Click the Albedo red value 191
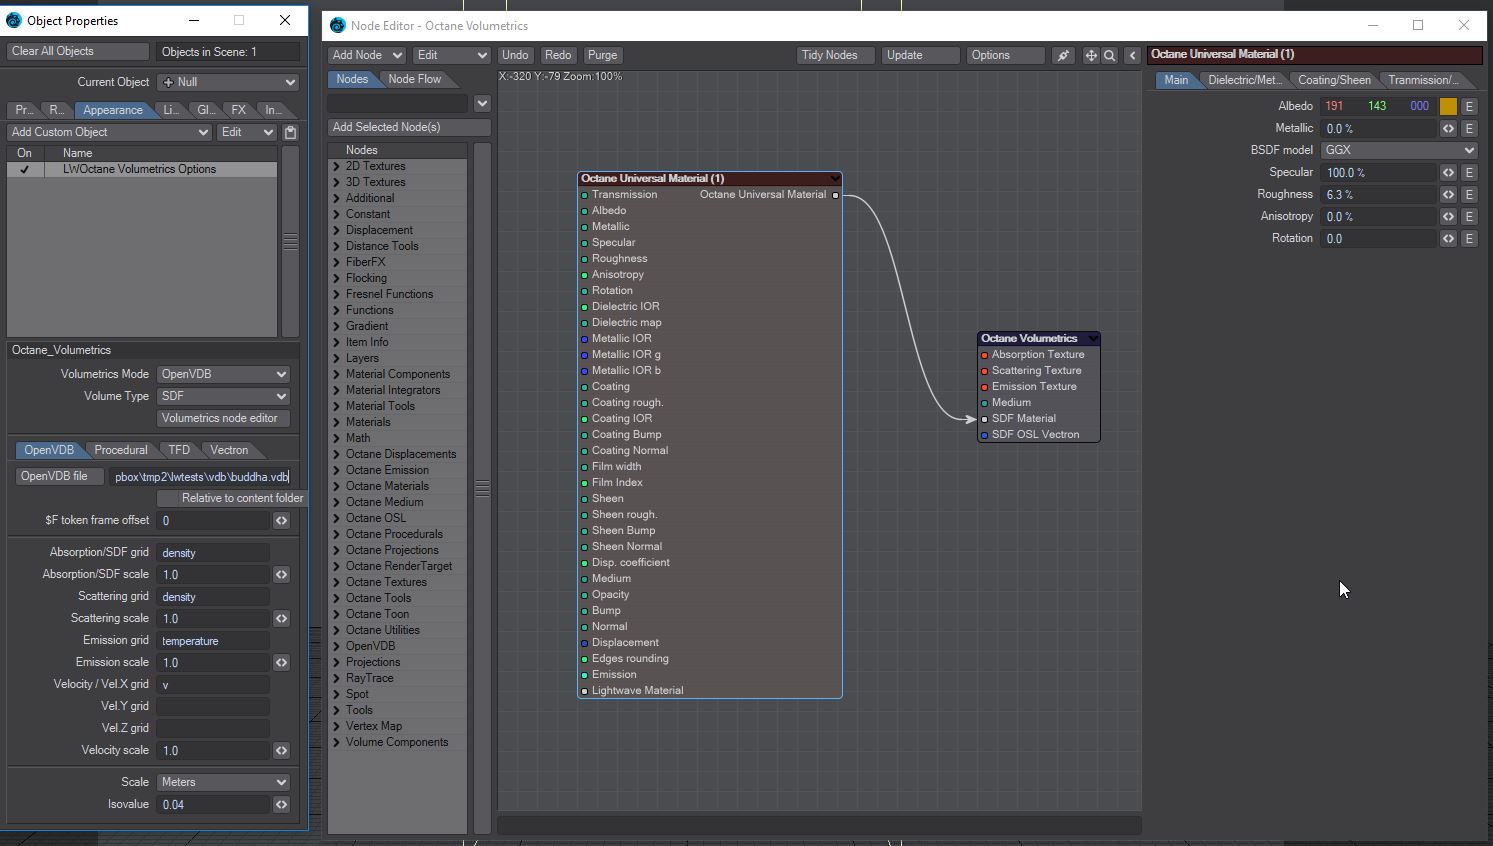 pos(1334,106)
